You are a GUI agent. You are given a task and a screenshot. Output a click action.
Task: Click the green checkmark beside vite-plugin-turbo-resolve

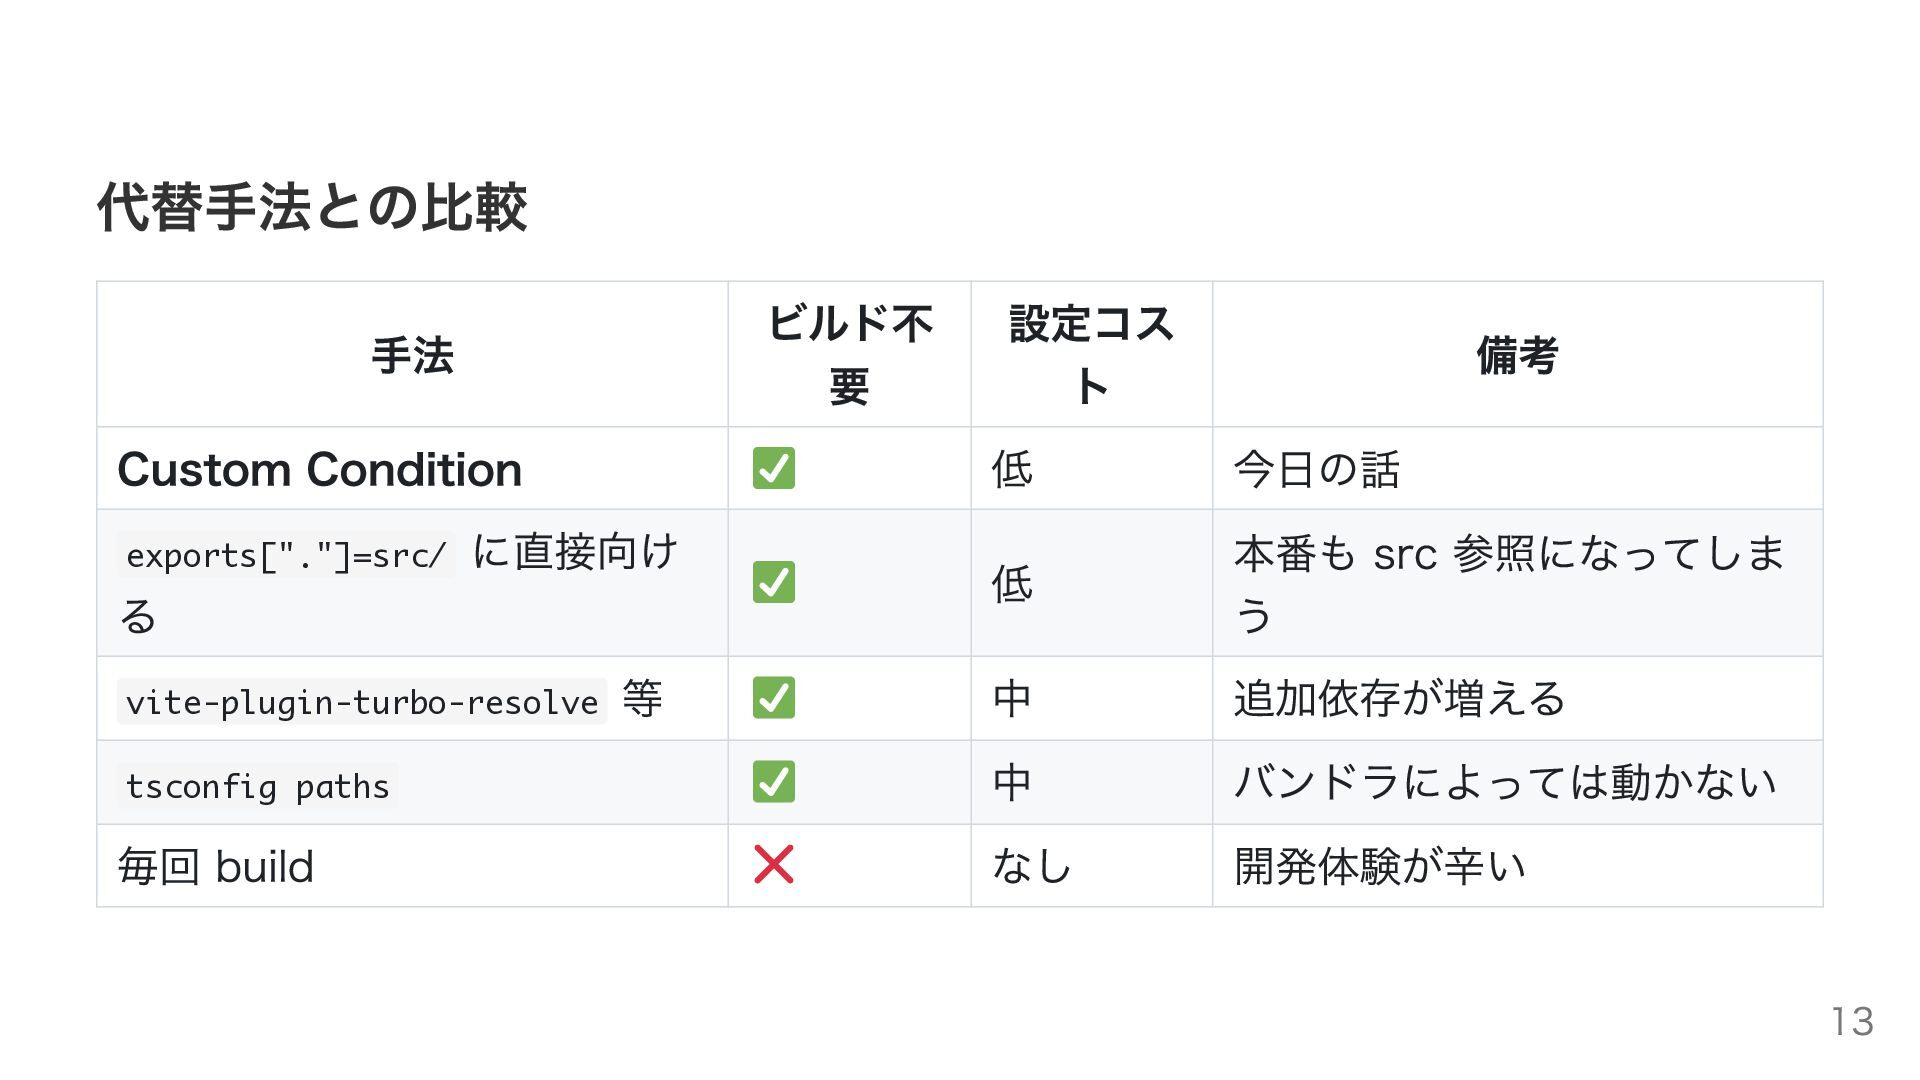(774, 698)
